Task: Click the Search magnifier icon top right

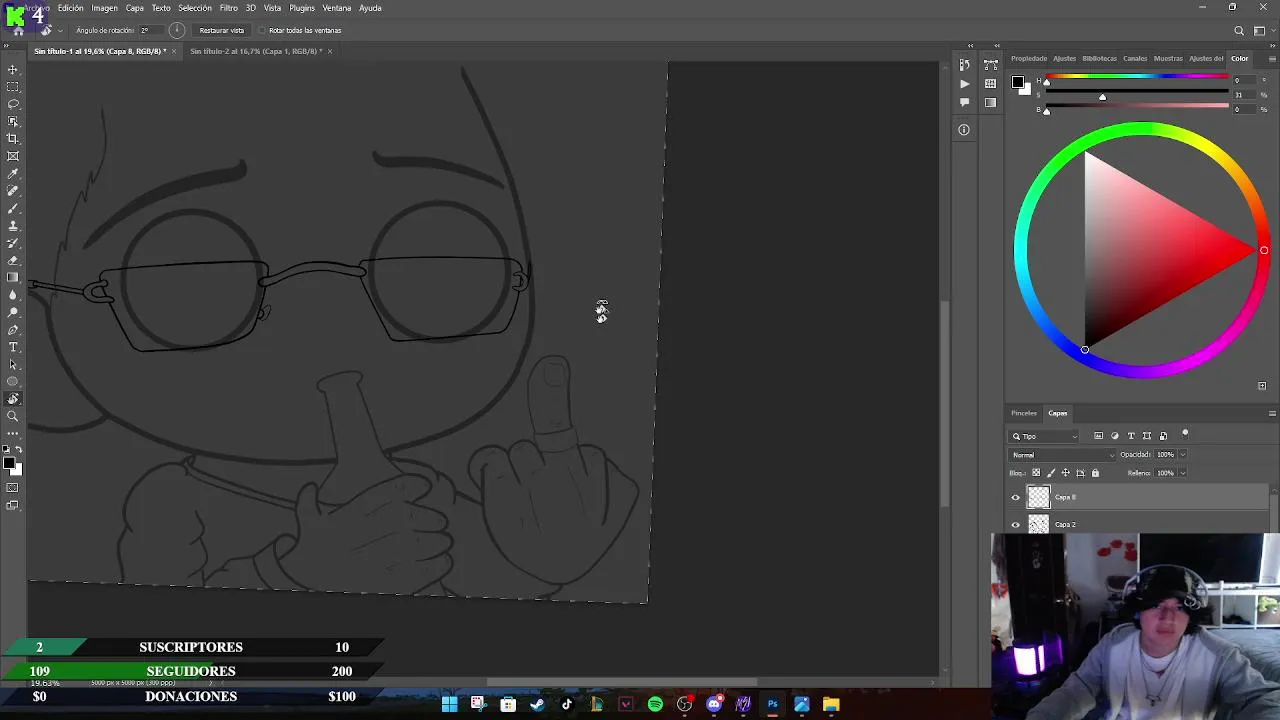Action: tap(1239, 31)
